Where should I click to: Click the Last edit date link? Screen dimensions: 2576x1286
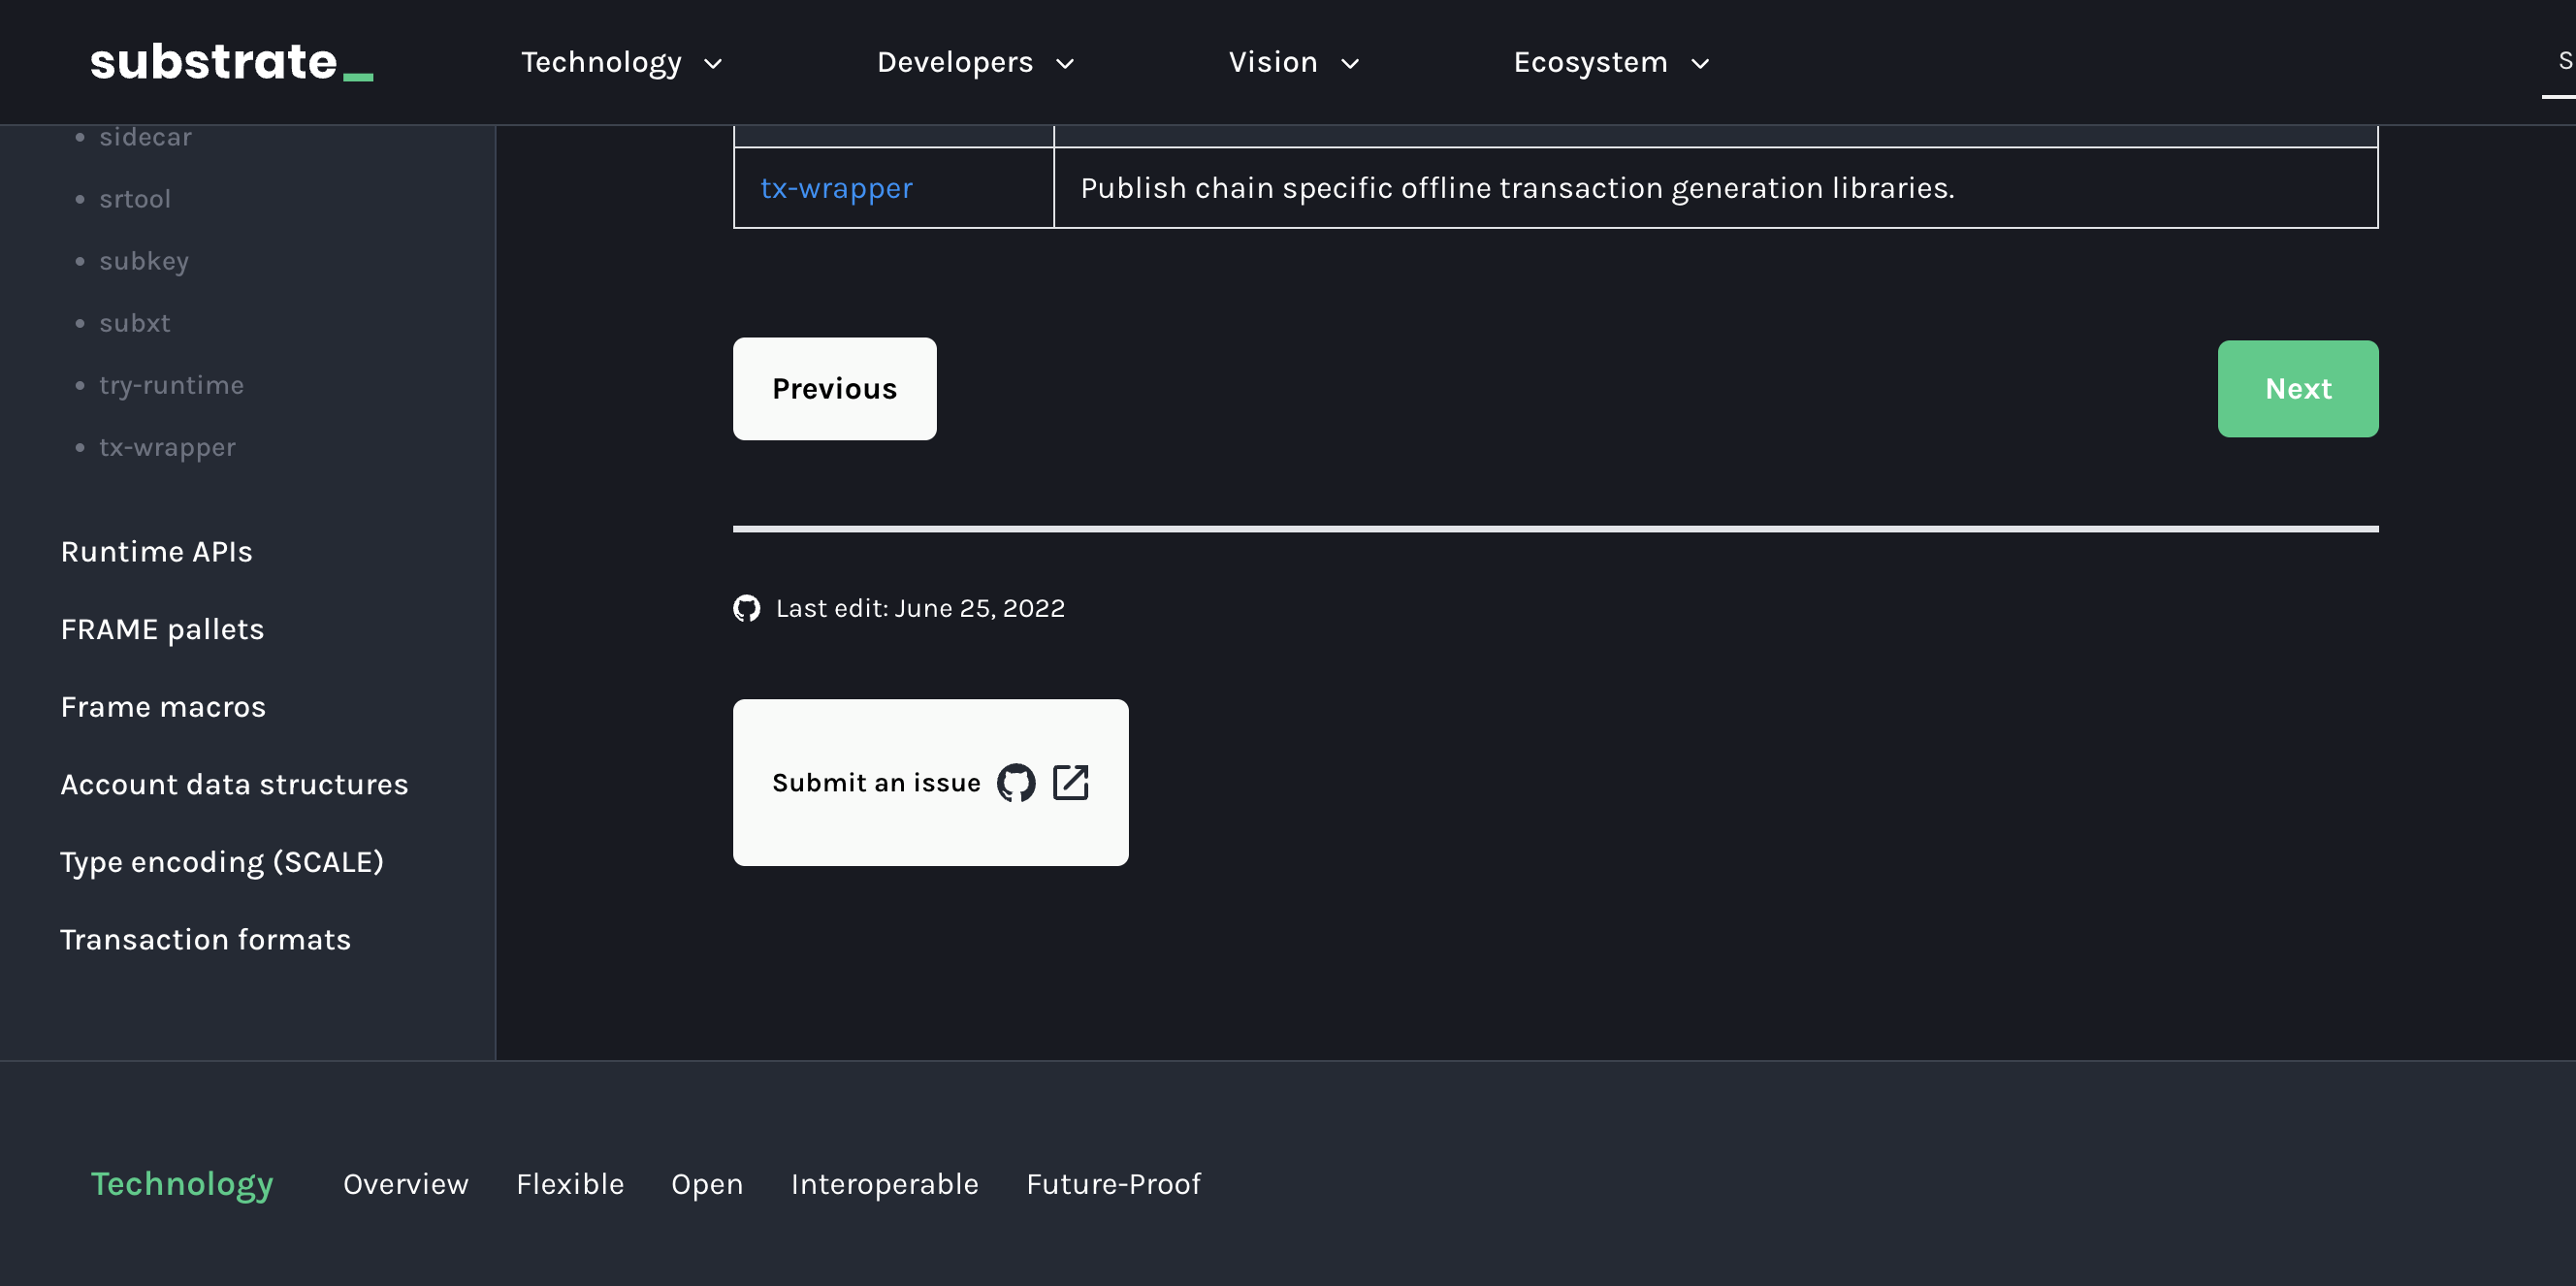pyautogui.click(x=919, y=608)
